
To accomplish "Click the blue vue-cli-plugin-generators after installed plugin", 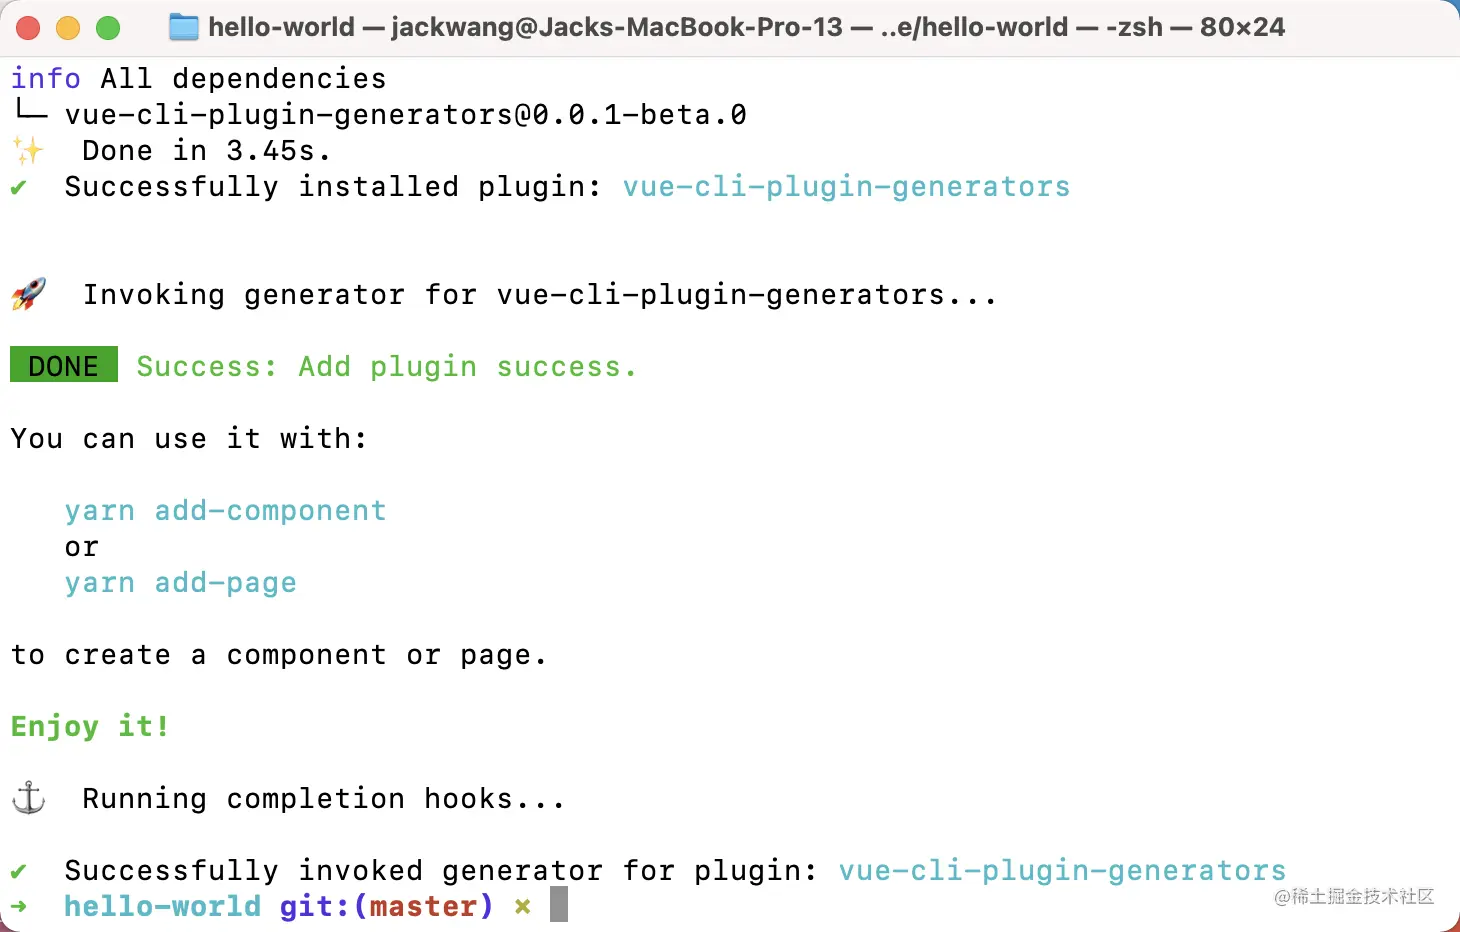I will (x=846, y=187).
